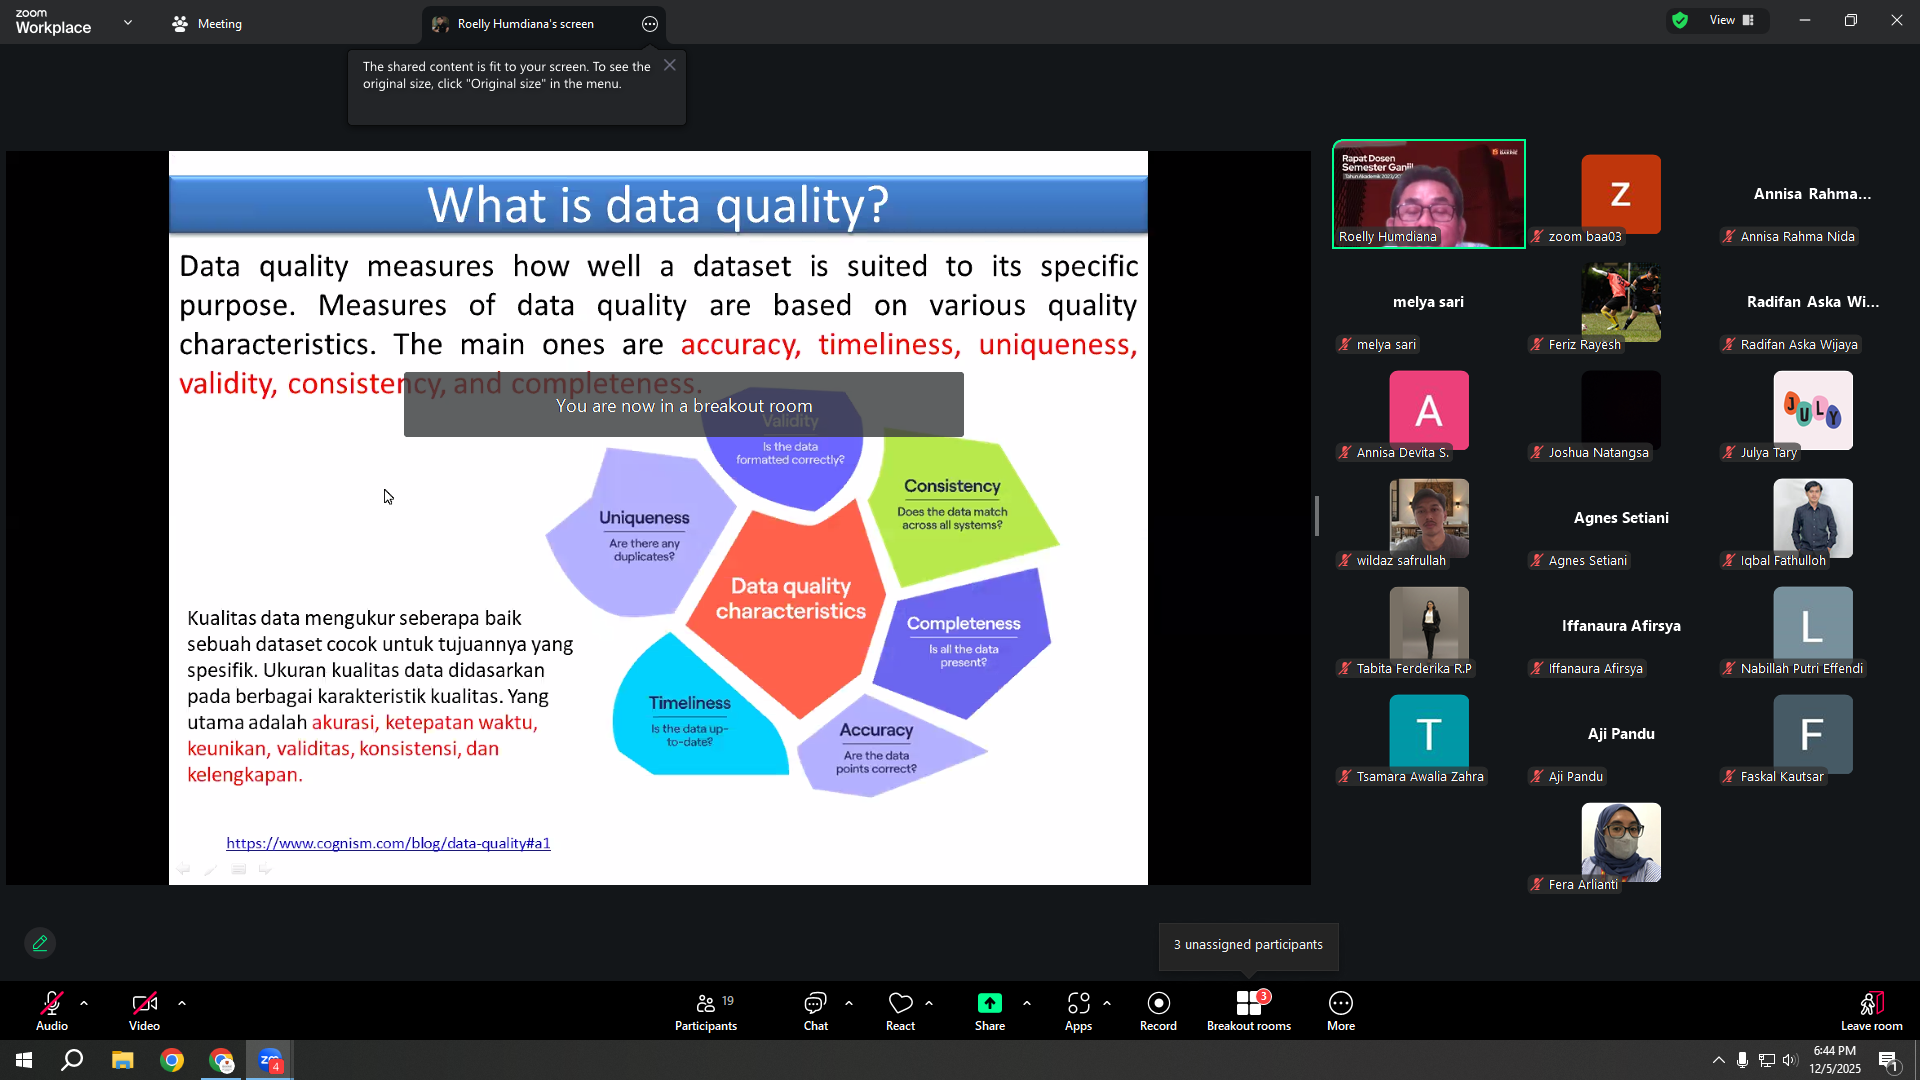The height and width of the screenshot is (1080, 1920).
Task: Unmute microphone with the Audio button
Action: 52,1011
